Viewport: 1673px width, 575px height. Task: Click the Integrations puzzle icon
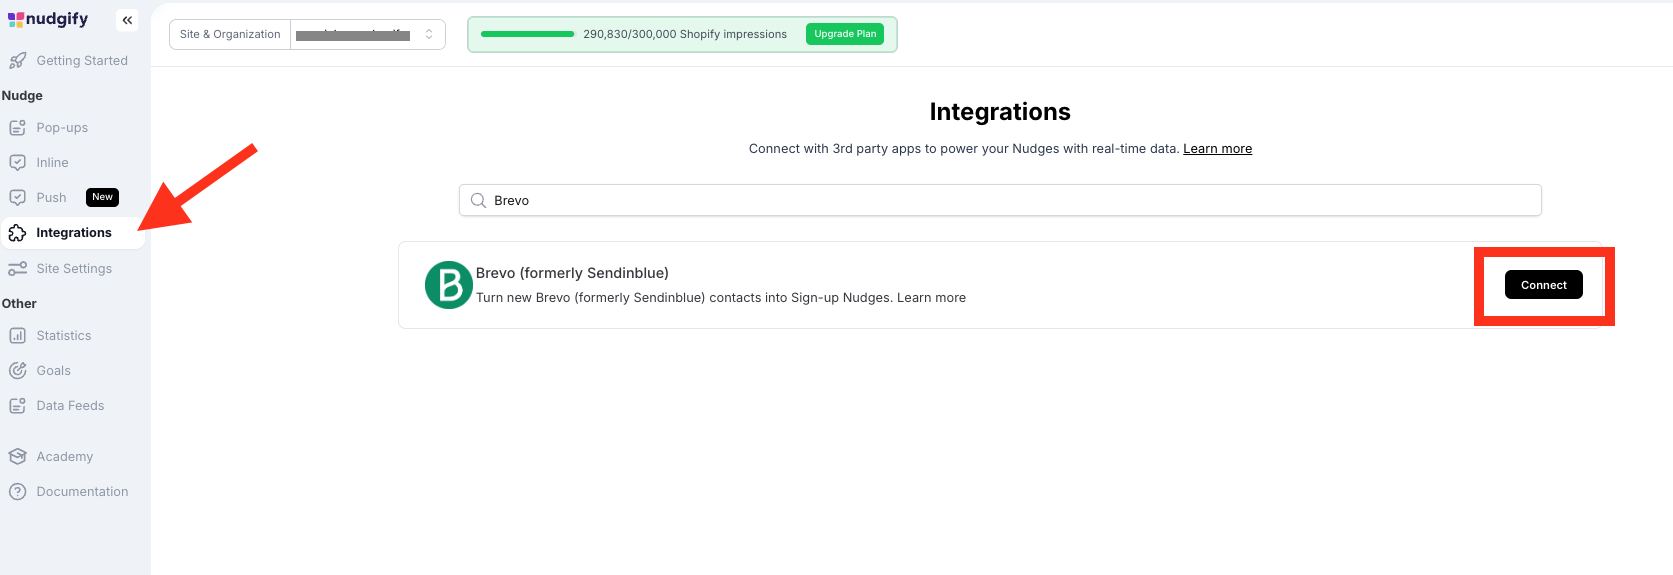pyautogui.click(x=17, y=233)
